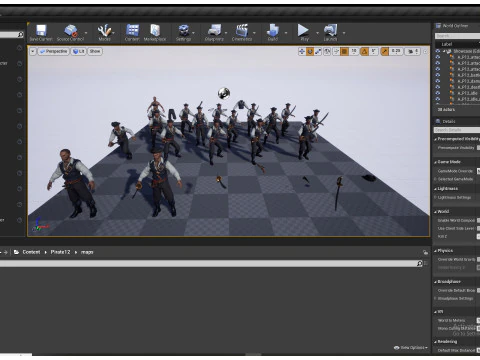480x360 pixels.
Task: Expand Broadphase Settings row
Action: tap(436, 299)
